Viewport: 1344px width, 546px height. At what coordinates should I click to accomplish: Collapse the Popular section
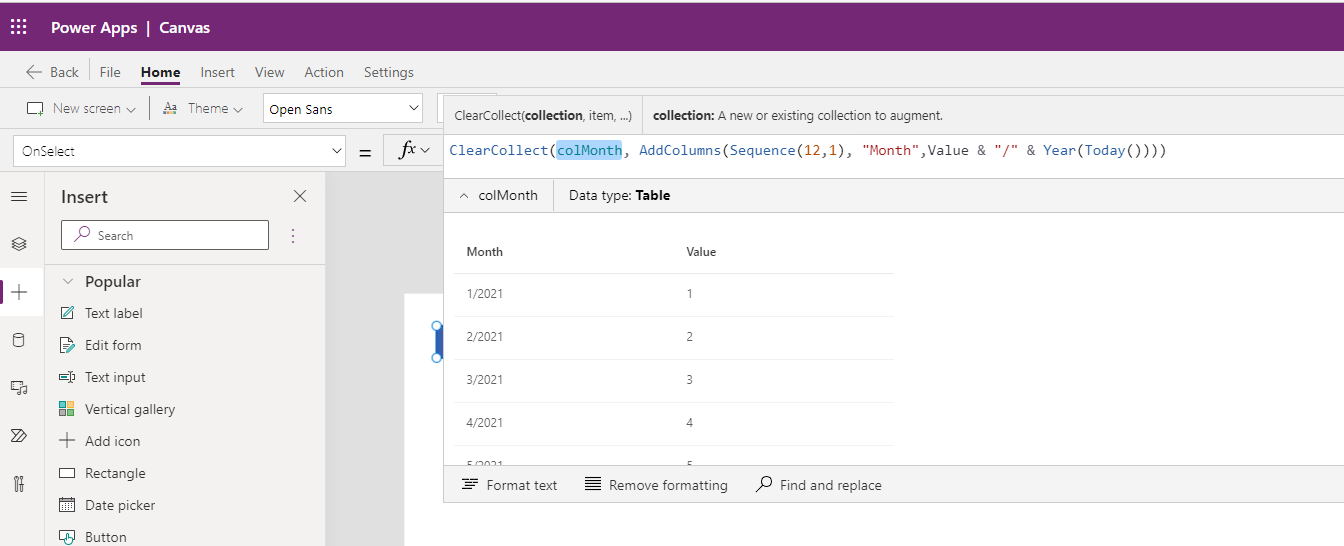tap(68, 282)
